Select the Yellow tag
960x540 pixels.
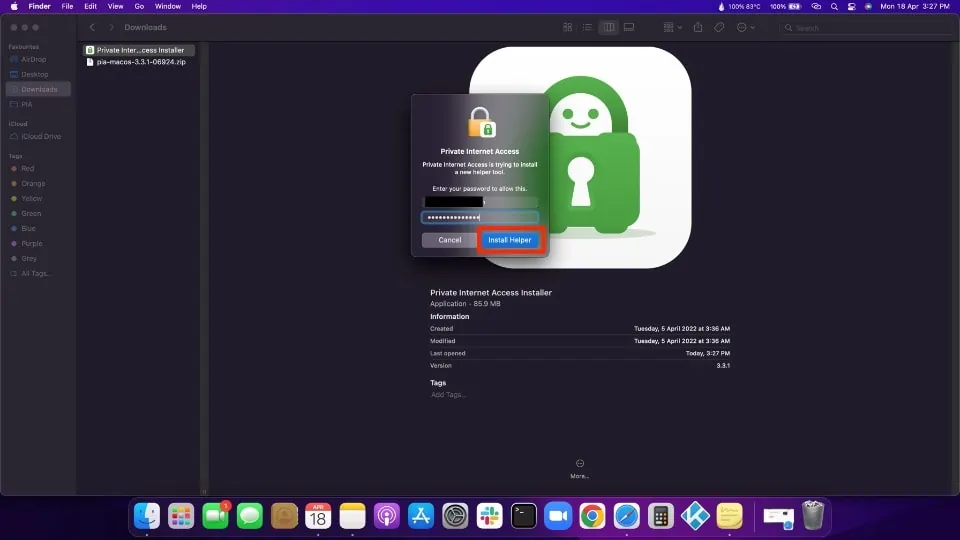click(x=31, y=198)
